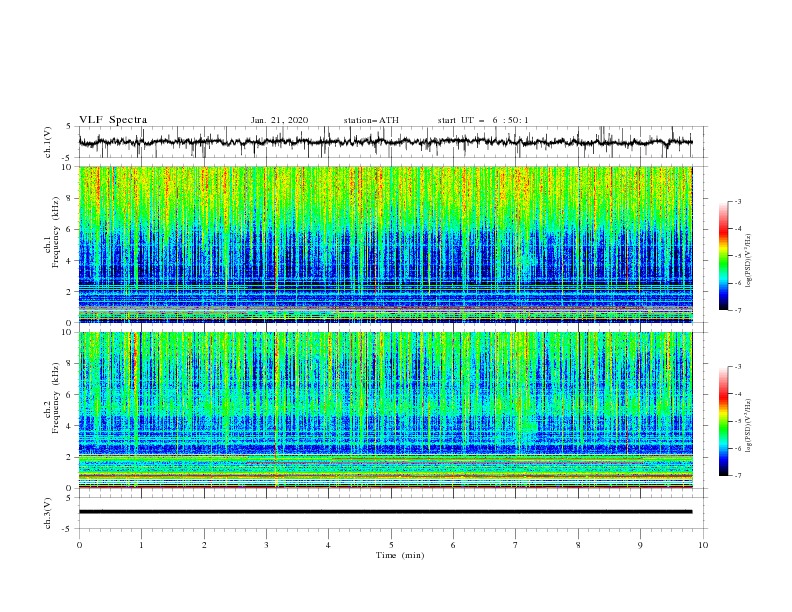The width and height of the screenshot is (792, 612).
Task: Click the time axis tick label "9"
Action: click(640, 545)
